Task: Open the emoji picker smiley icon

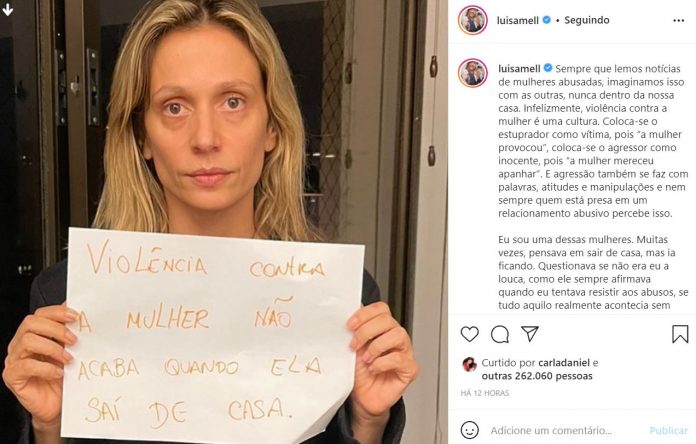Action: pos(470,430)
